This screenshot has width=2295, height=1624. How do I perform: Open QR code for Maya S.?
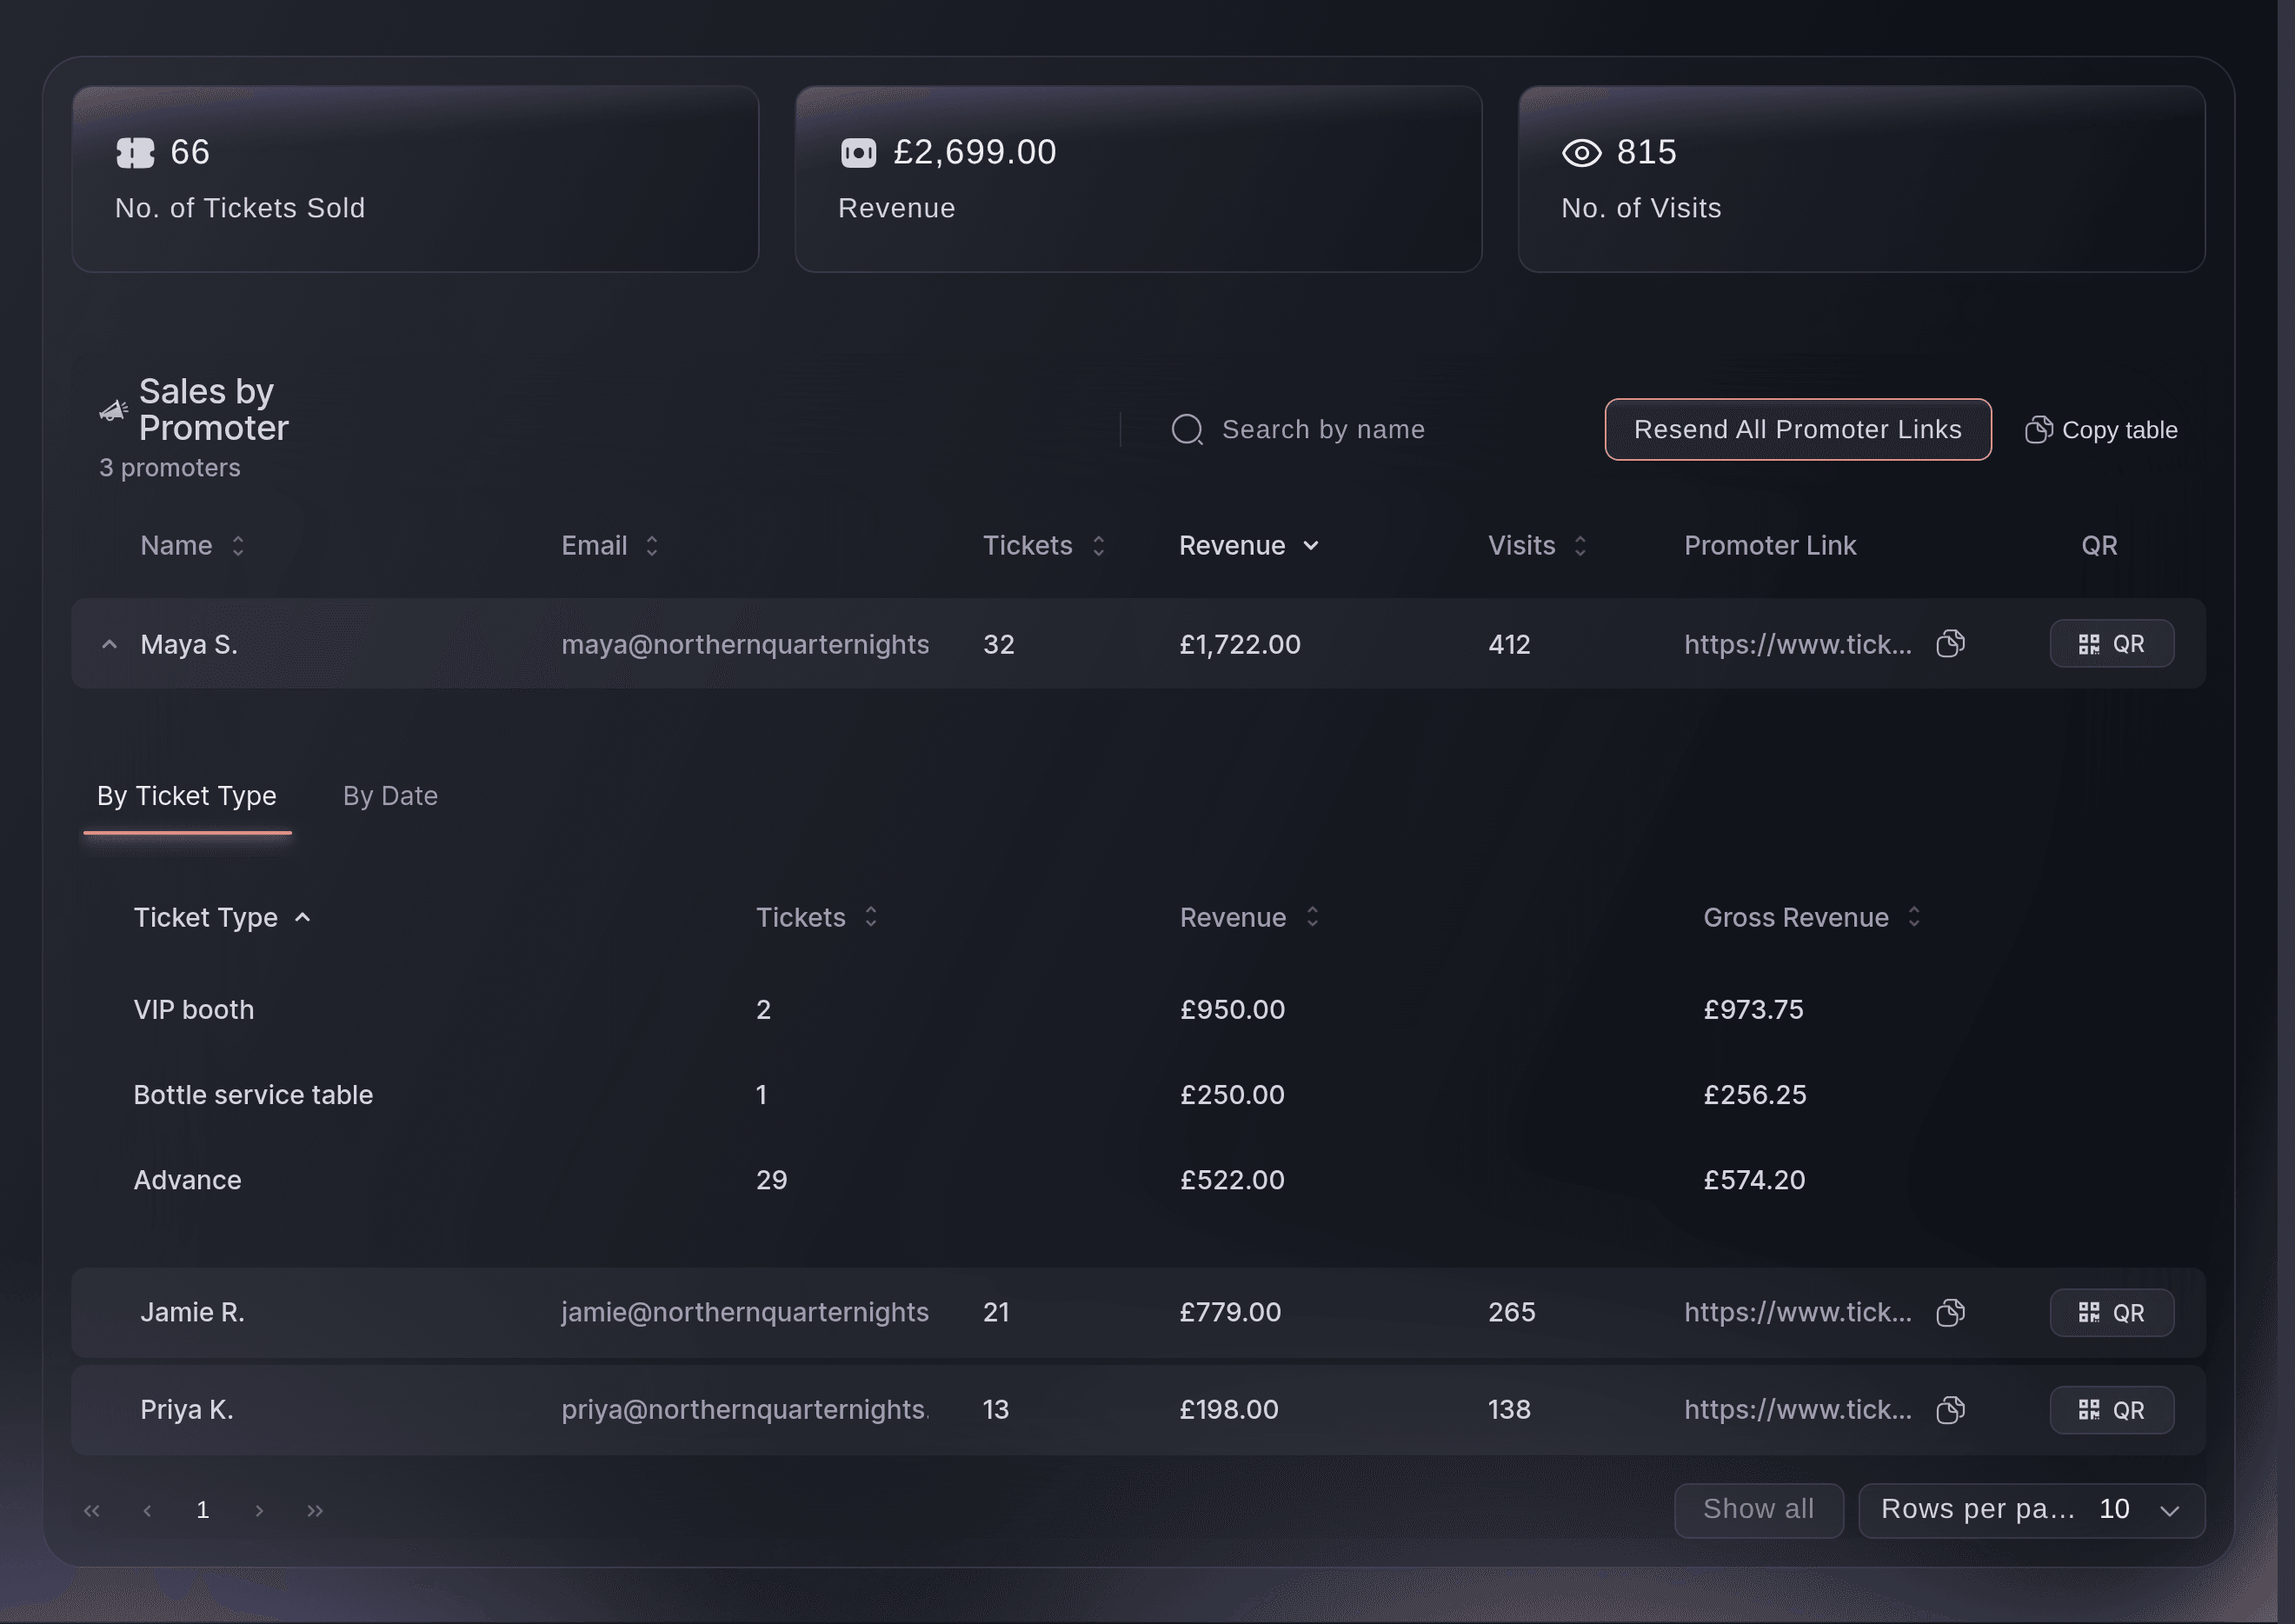click(2111, 644)
